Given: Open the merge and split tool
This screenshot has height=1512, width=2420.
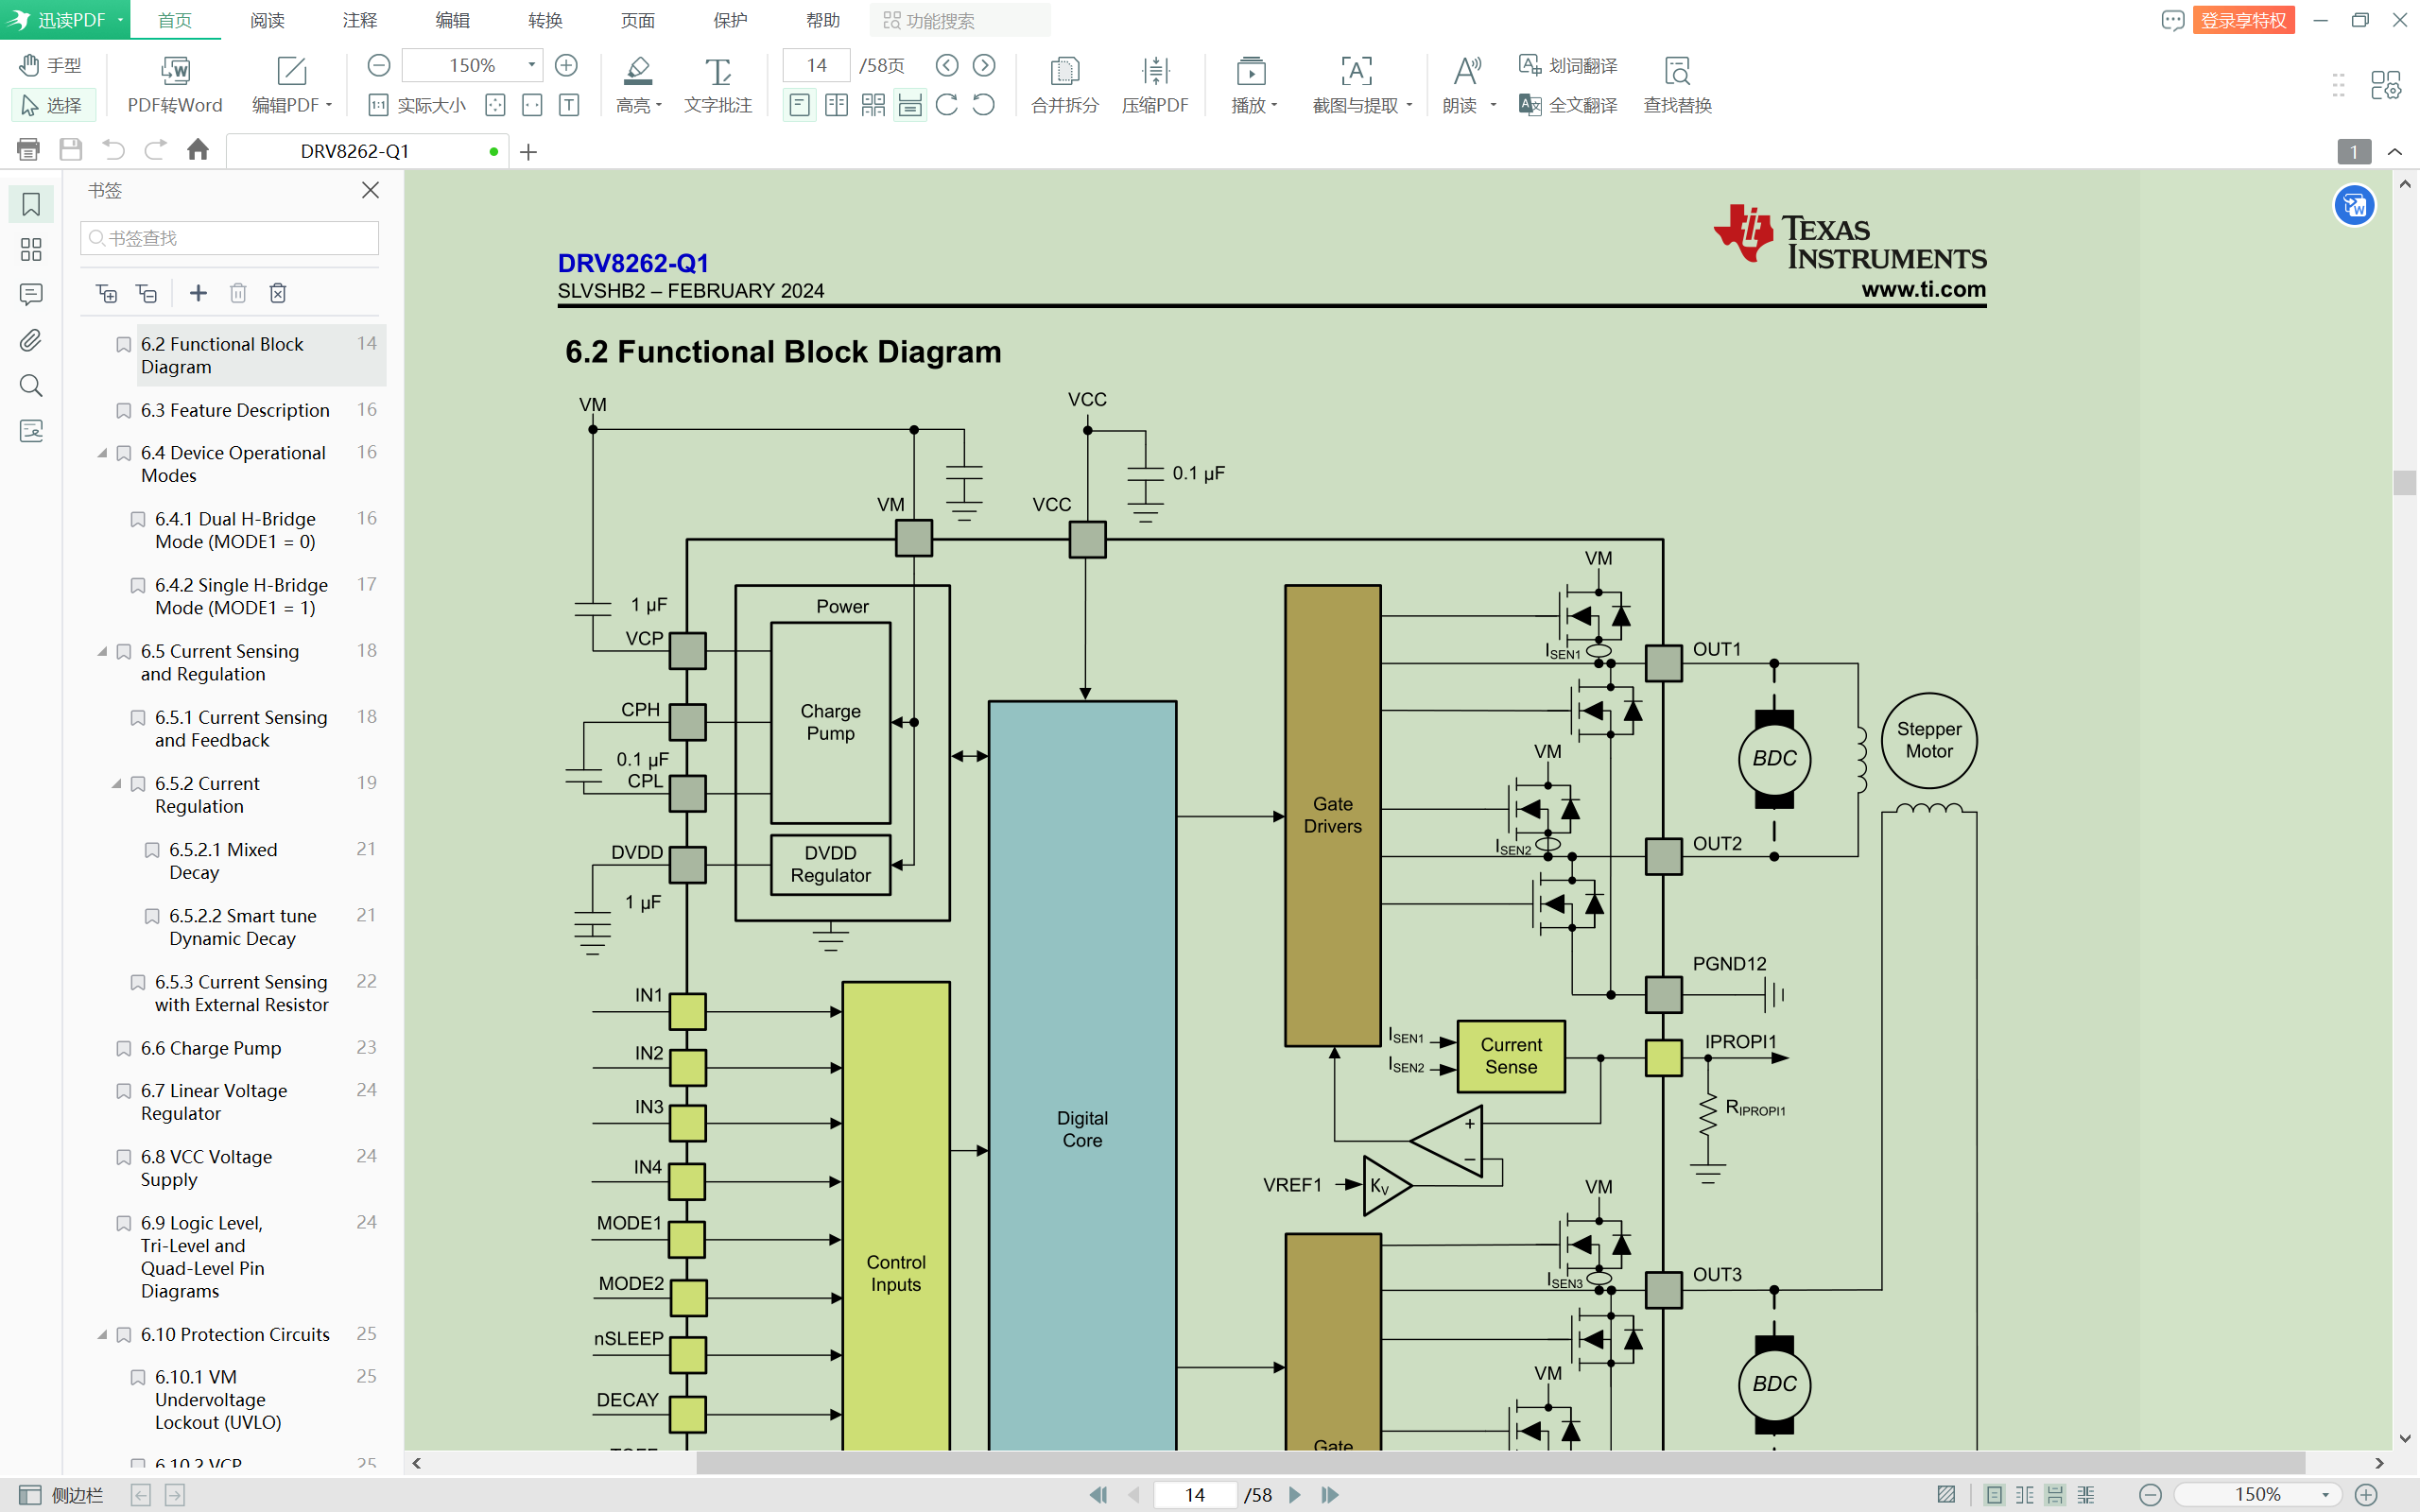Looking at the screenshot, I should (x=1064, y=71).
